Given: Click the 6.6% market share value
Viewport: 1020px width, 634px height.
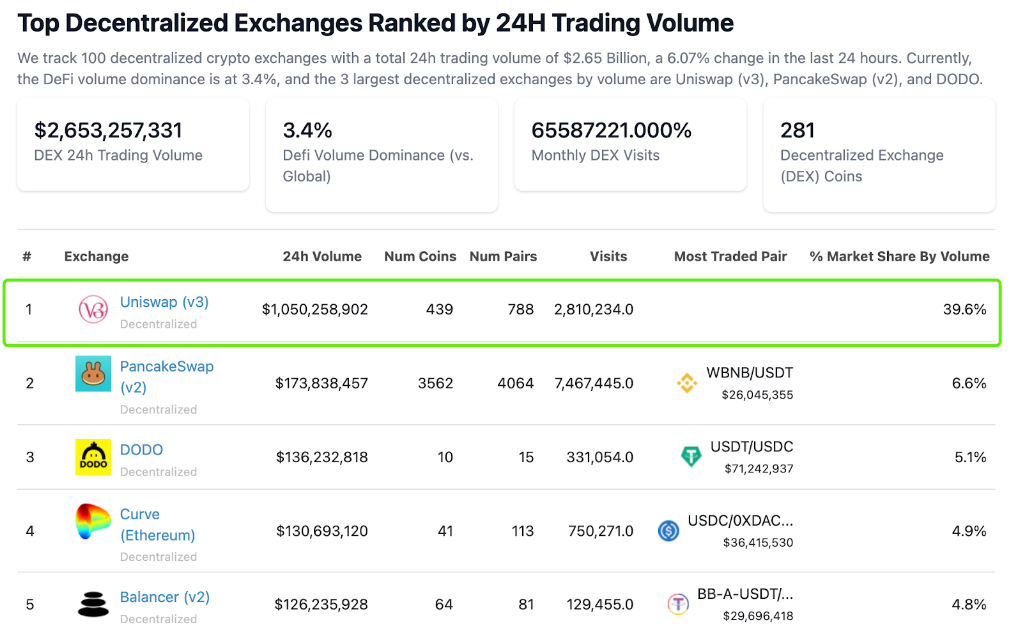Looking at the screenshot, I should coord(969,384).
